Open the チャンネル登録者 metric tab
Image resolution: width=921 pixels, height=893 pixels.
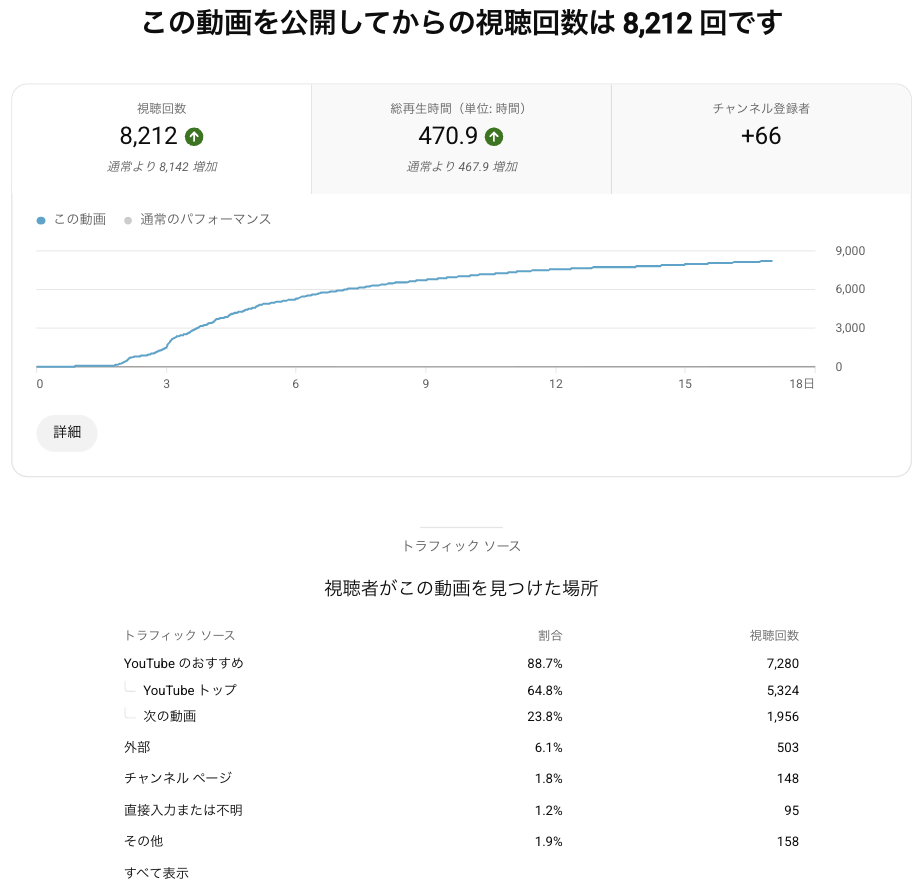tap(761, 139)
